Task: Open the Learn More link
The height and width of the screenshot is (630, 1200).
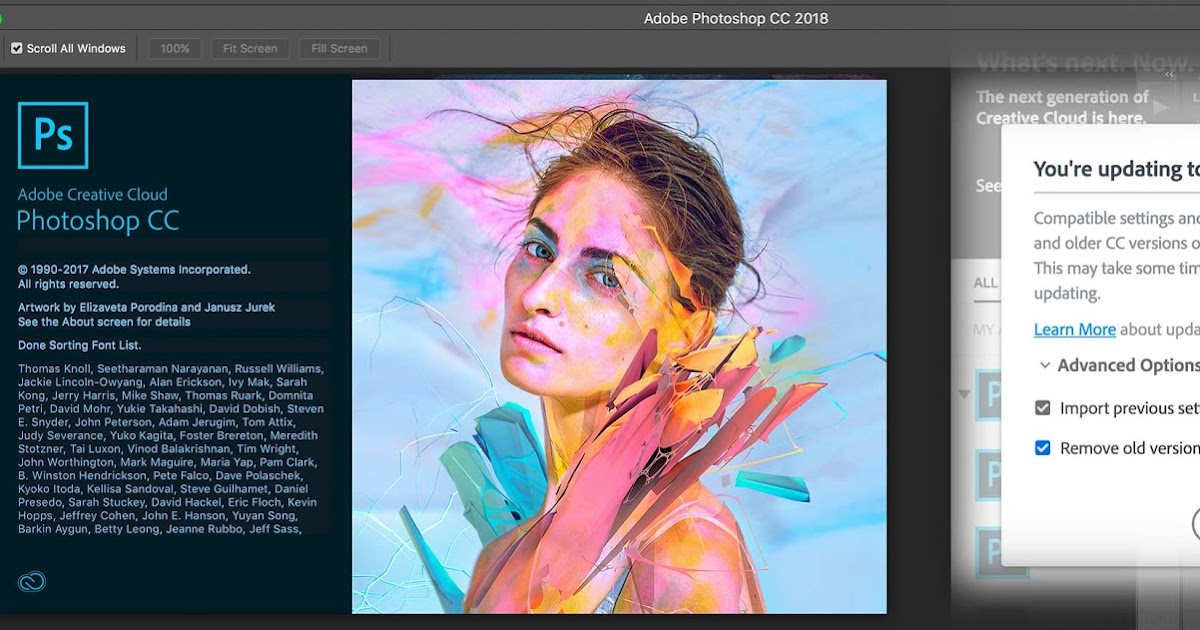Action: coord(1074,329)
